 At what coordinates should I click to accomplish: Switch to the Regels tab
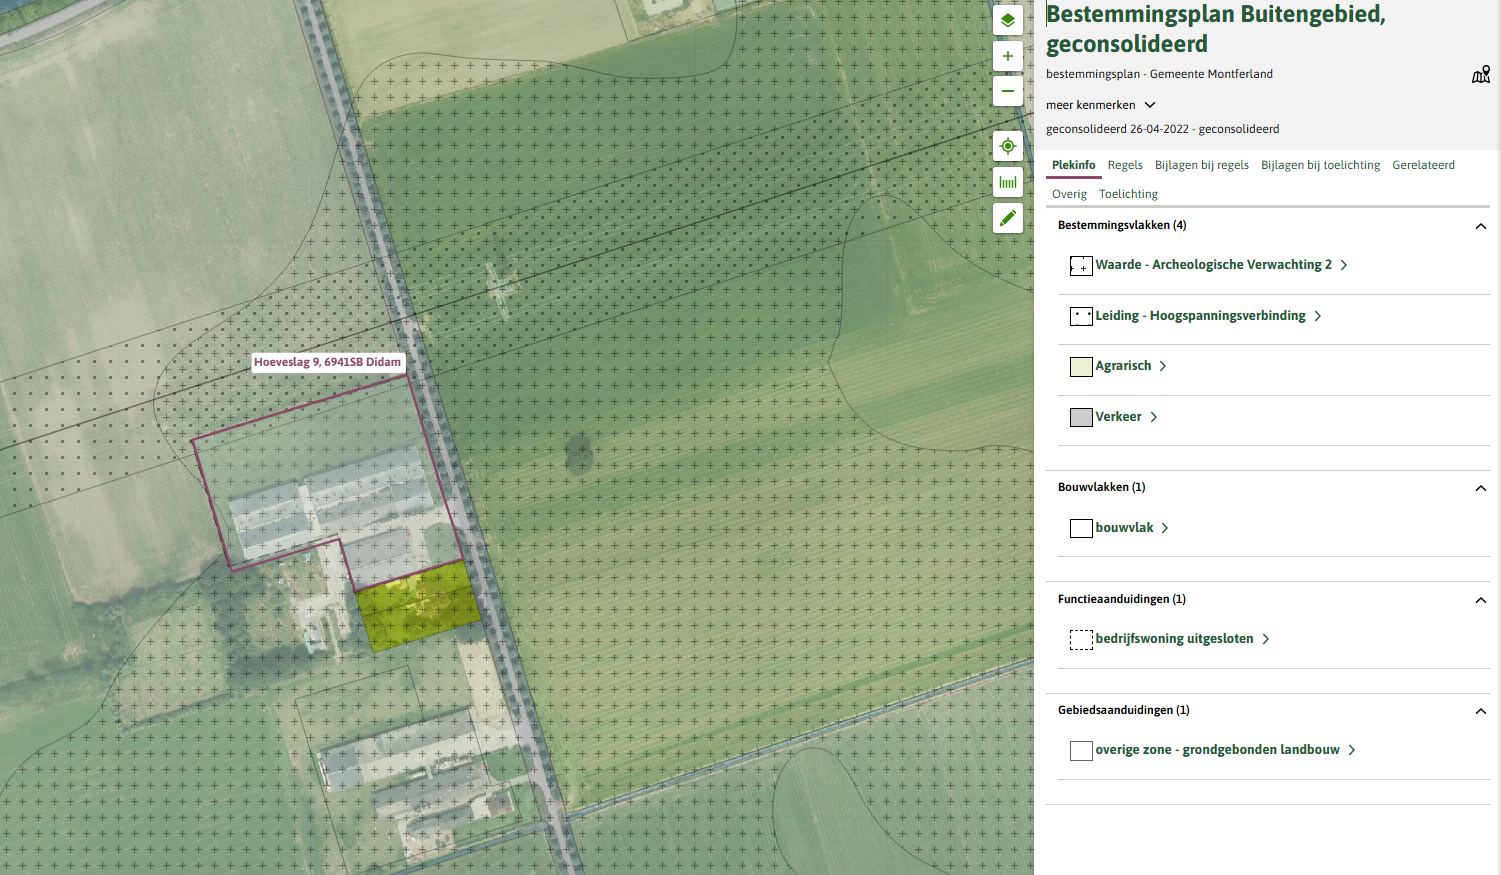pyautogui.click(x=1124, y=165)
